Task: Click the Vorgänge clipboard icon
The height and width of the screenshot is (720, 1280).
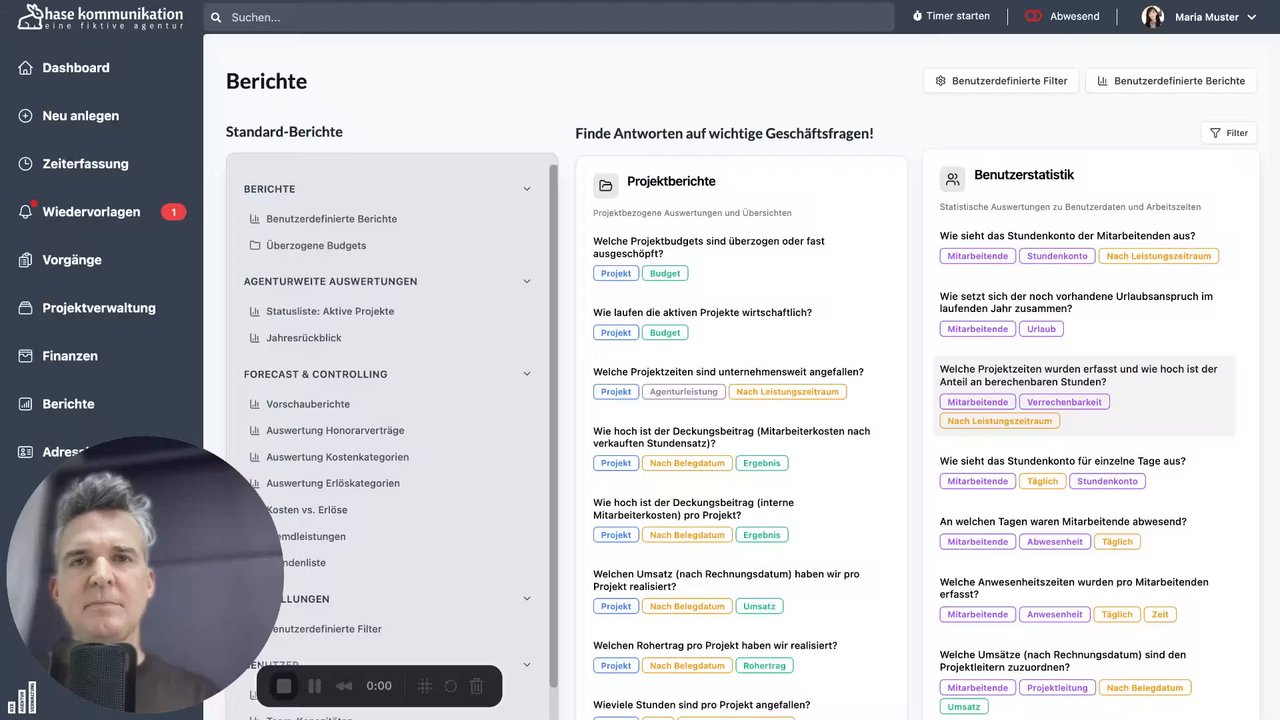Action: click(26, 260)
